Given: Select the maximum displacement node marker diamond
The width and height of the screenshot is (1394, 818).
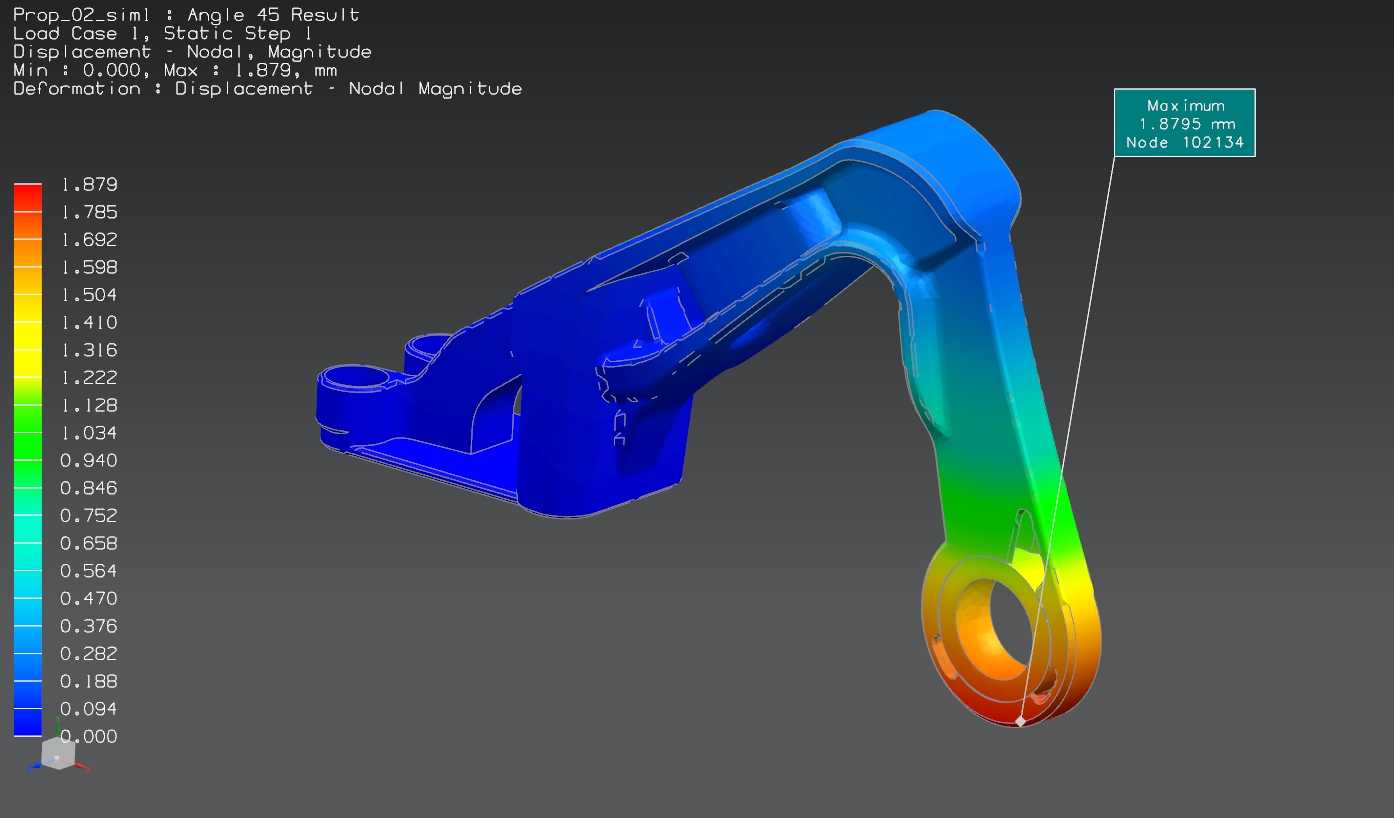Looking at the screenshot, I should [1020, 720].
